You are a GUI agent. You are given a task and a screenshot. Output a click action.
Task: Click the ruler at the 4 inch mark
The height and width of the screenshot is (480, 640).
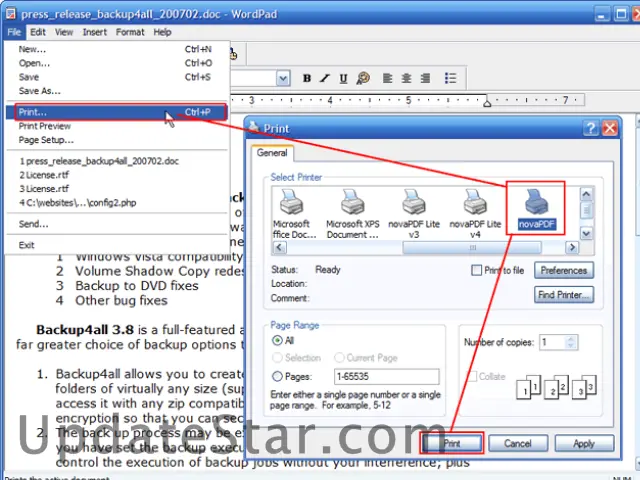click(x=330, y=100)
